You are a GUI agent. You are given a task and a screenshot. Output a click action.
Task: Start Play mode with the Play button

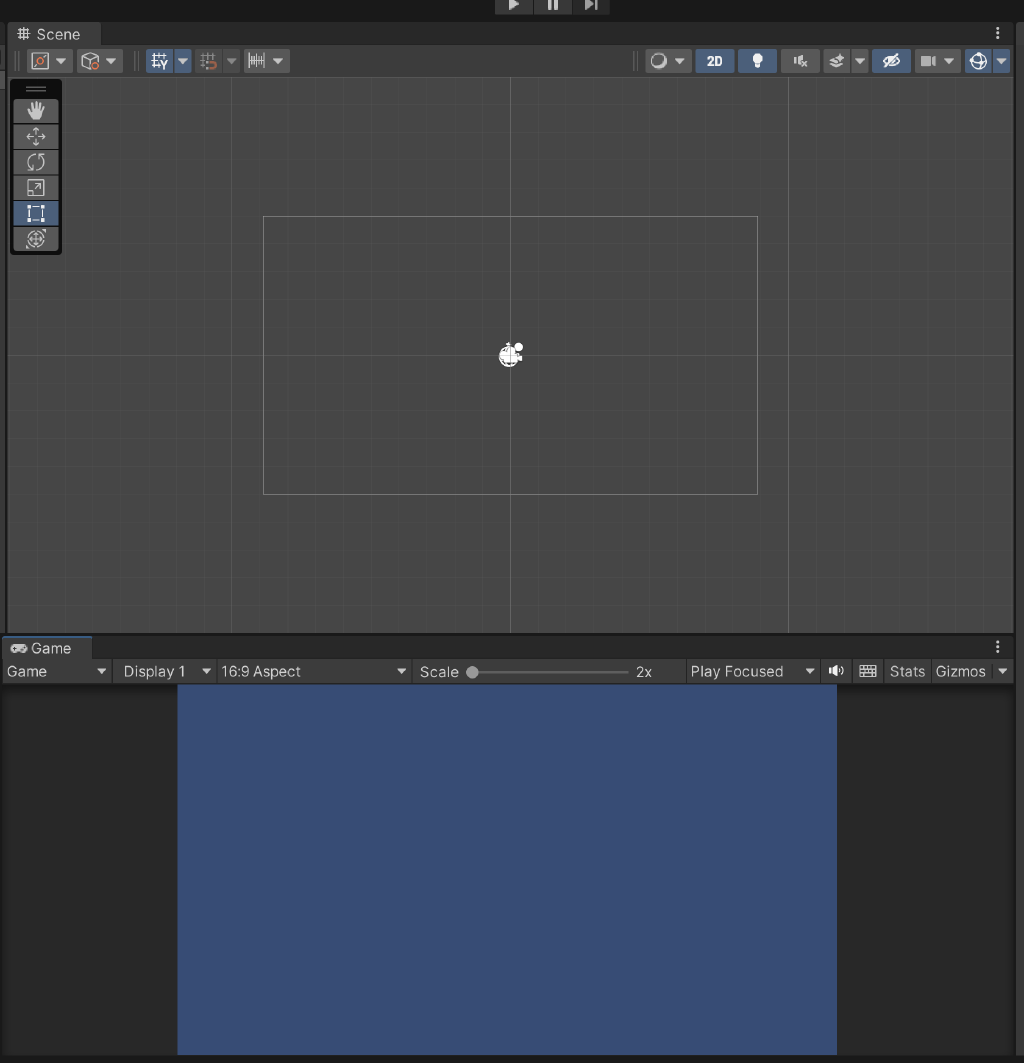coord(513,5)
